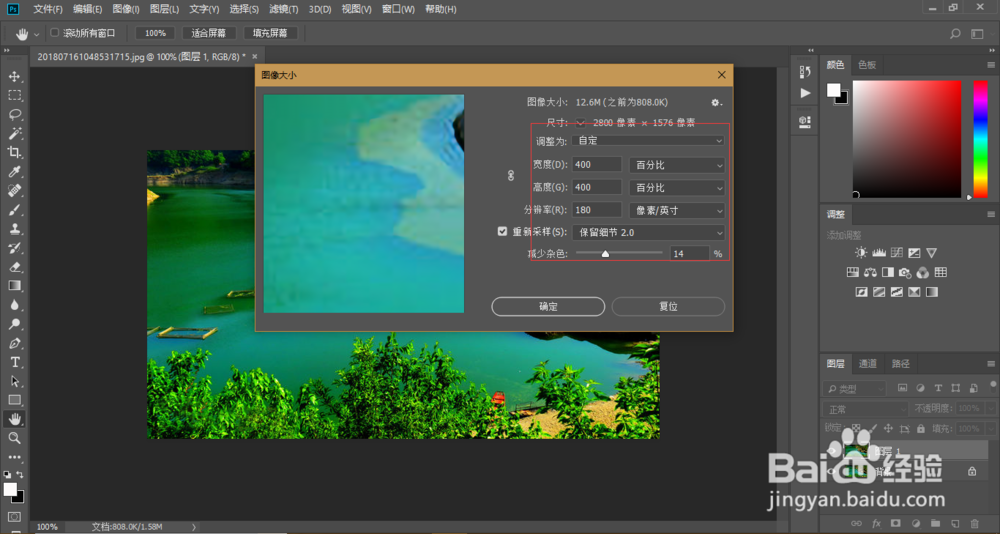
Task: Click the Fill Screen button
Action: (x=270, y=33)
